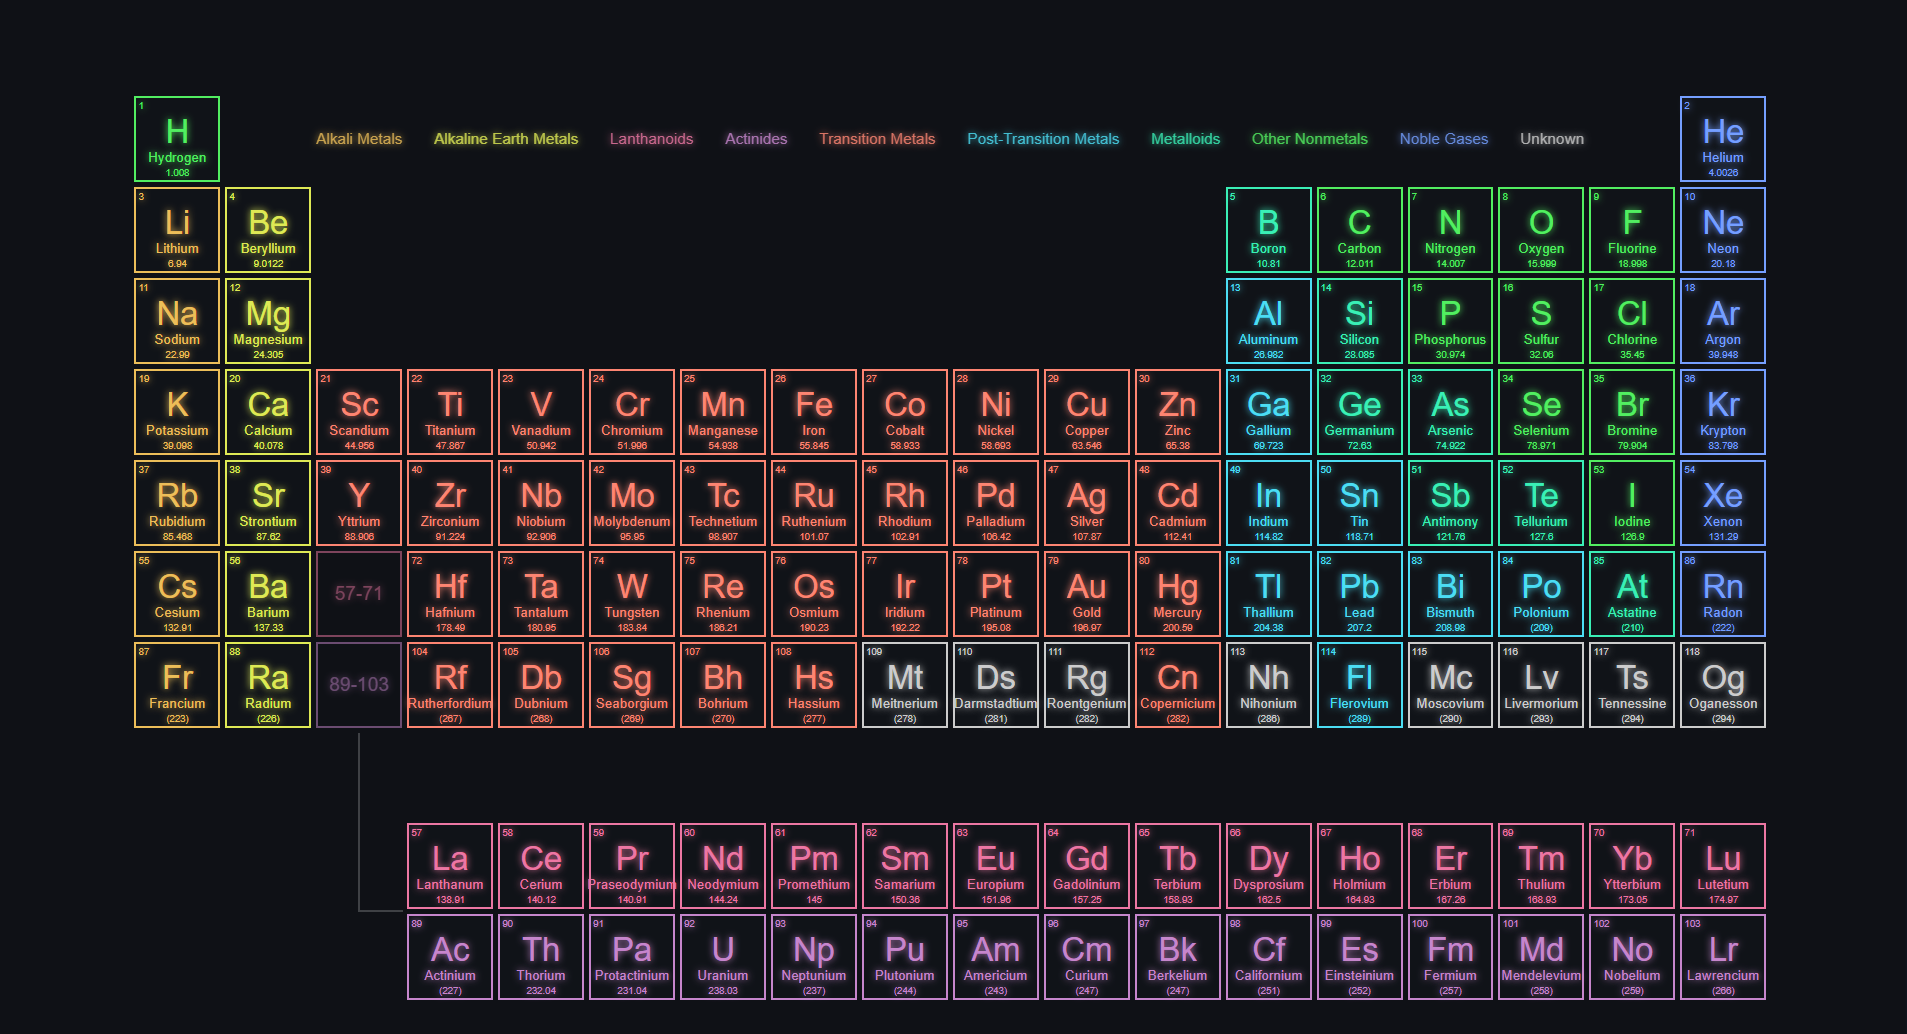
Task: Open the Meitnerium element tile
Action: tap(905, 685)
